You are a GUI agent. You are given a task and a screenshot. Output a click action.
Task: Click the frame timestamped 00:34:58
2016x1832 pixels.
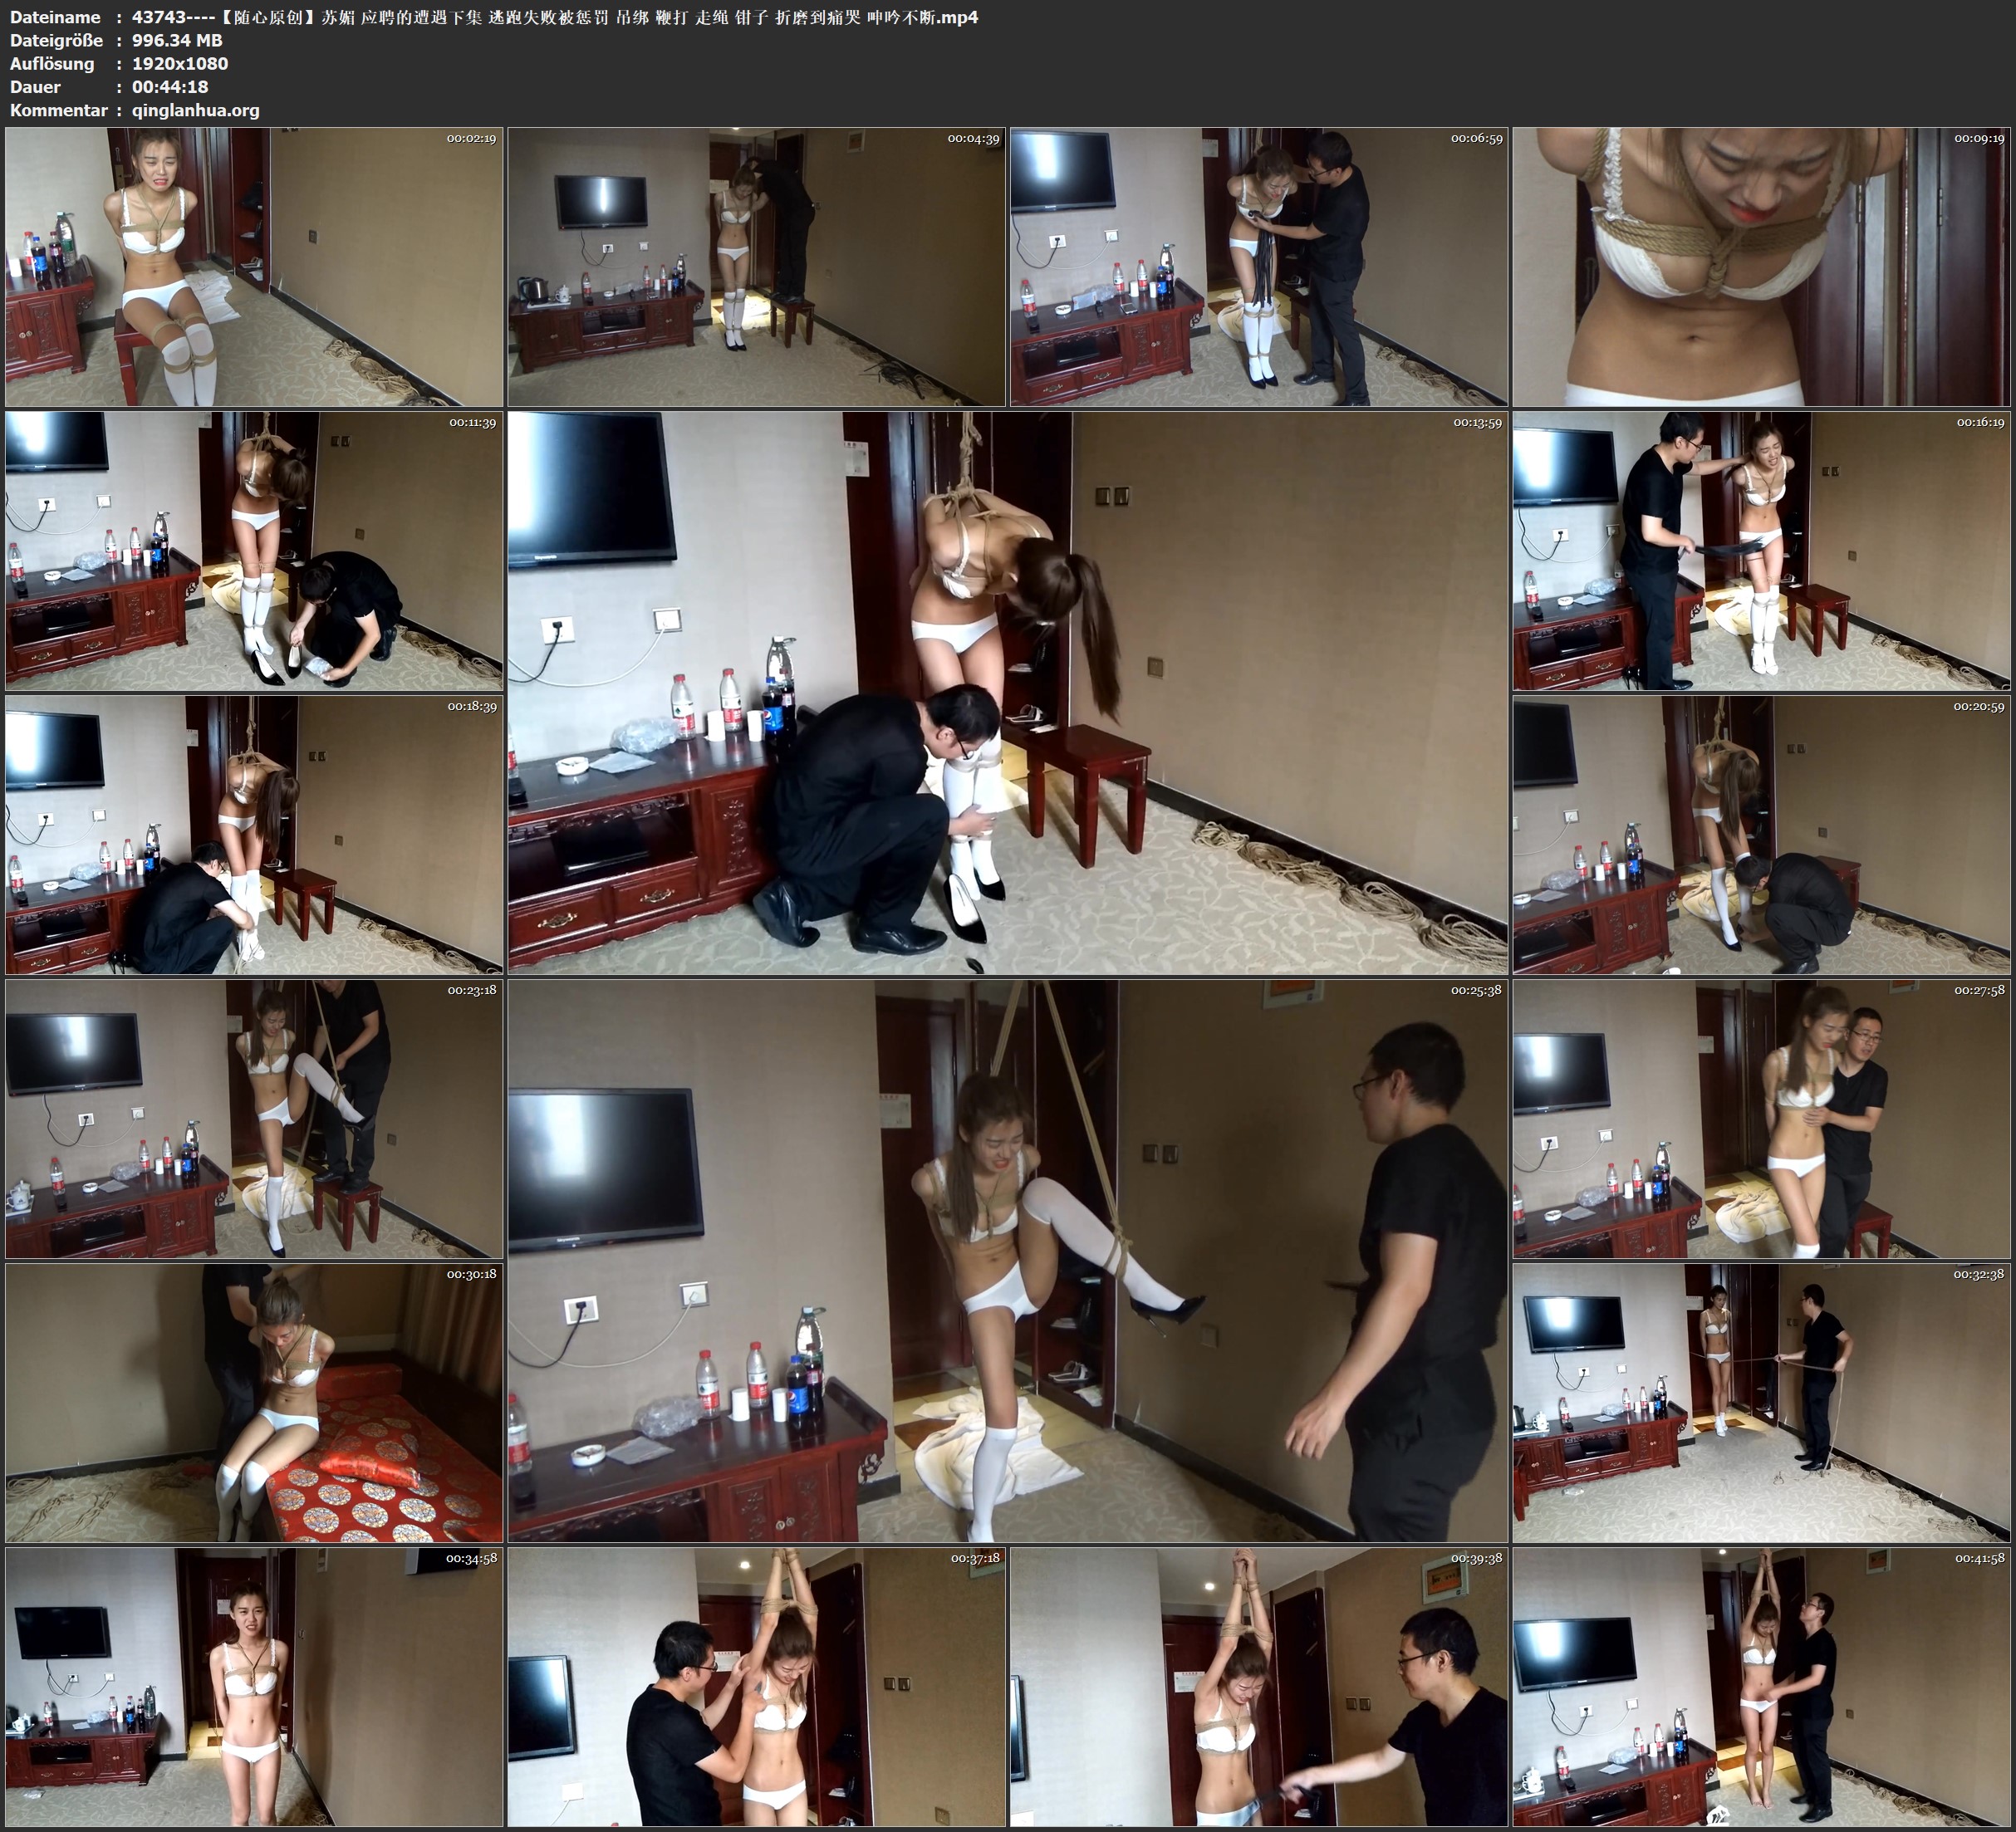253,1687
